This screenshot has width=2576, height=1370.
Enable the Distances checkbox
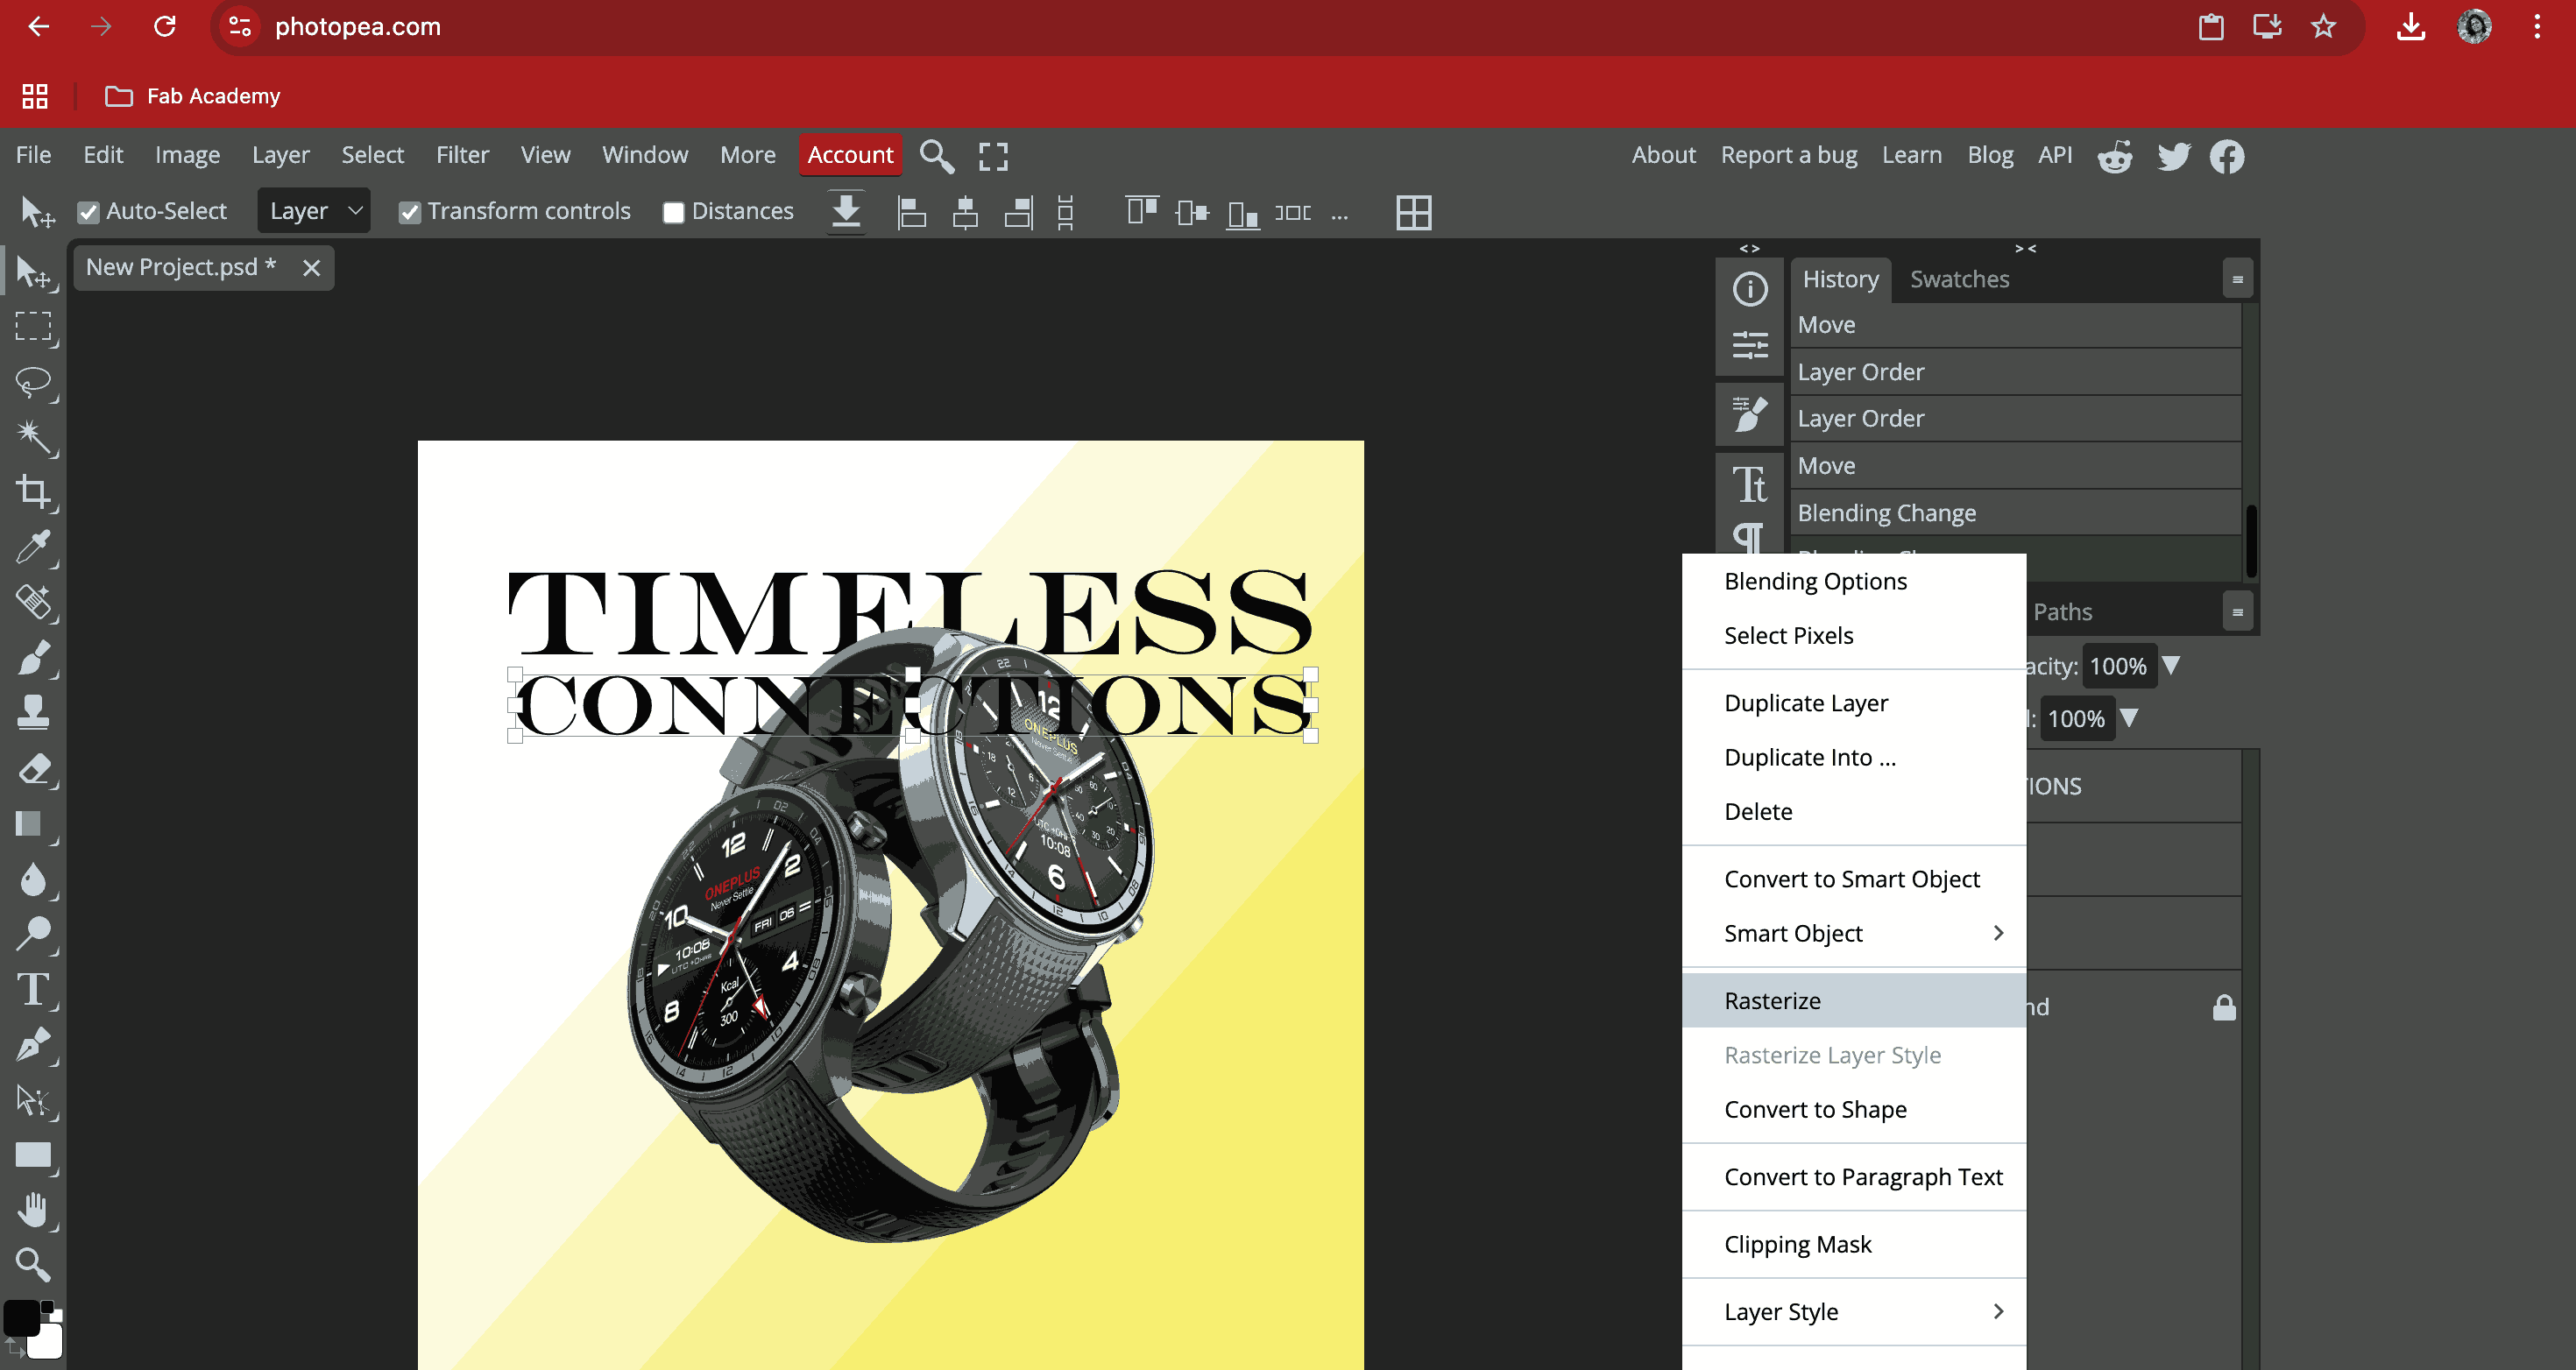[x=674, y=212]
